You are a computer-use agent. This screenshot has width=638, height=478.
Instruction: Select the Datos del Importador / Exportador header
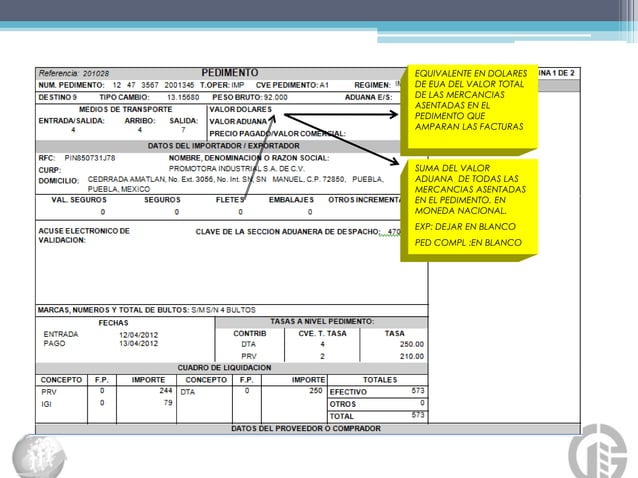[223, 146]
